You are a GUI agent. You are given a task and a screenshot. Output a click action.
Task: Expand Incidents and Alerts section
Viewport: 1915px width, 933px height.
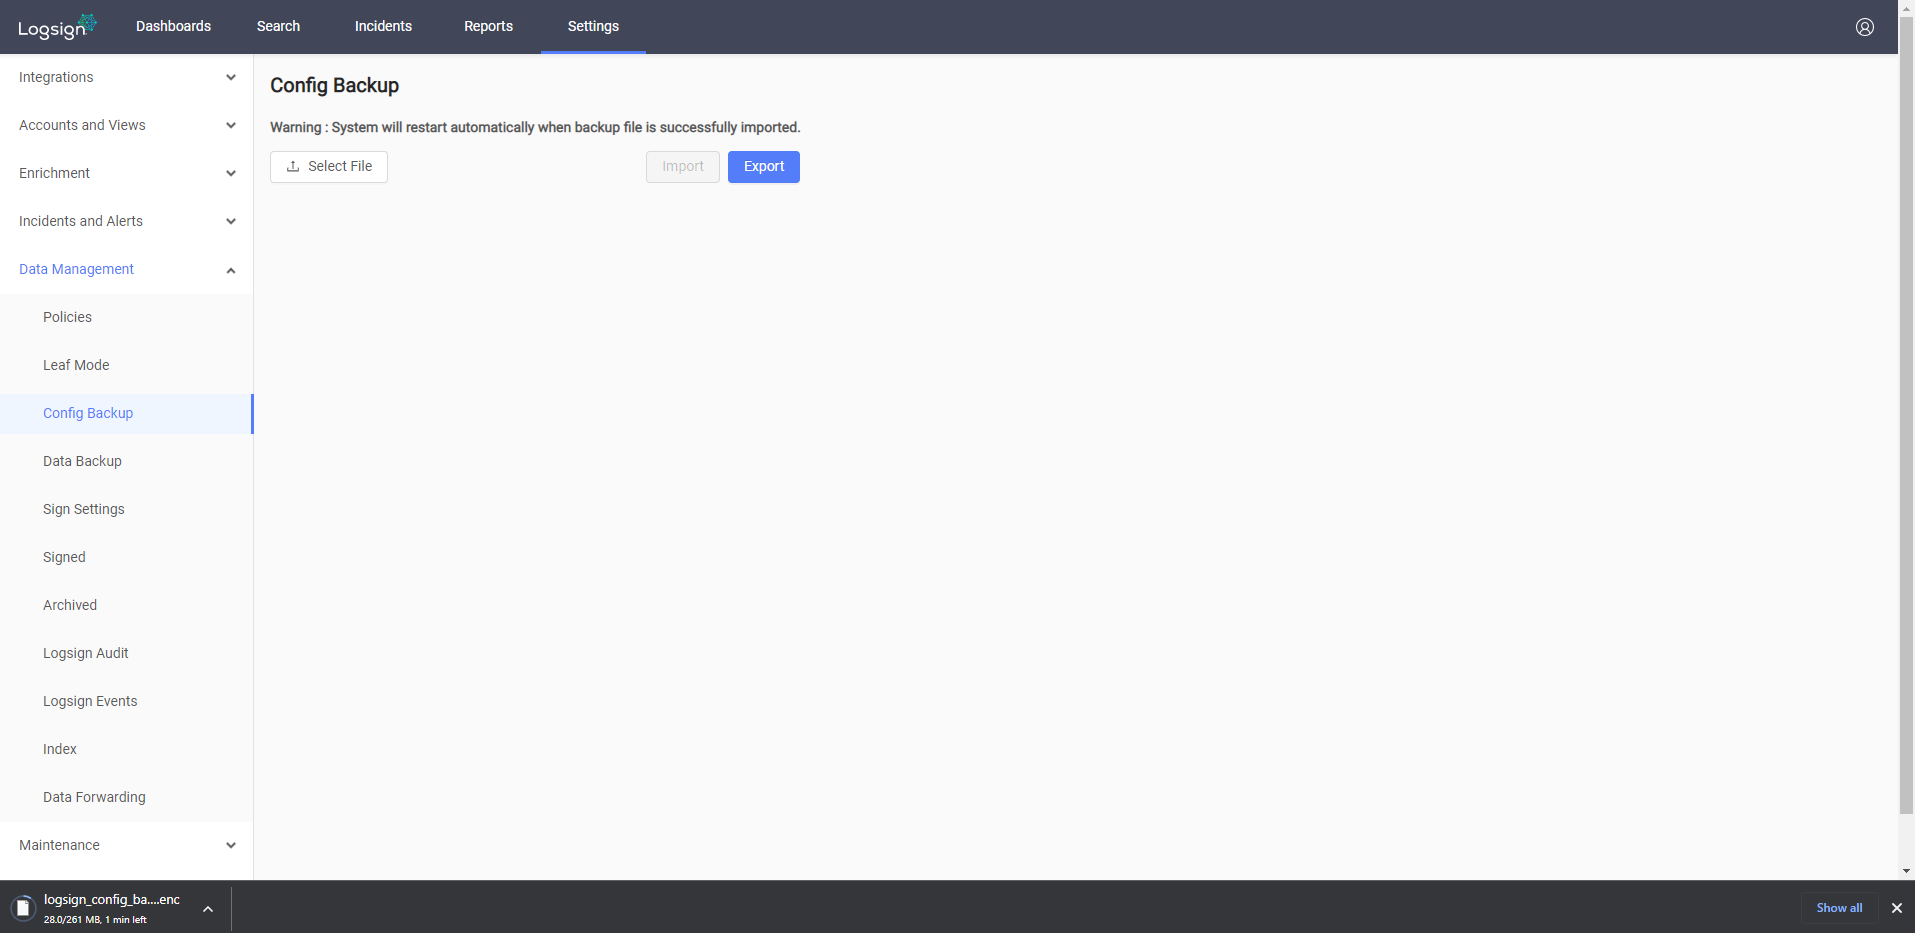126,221
